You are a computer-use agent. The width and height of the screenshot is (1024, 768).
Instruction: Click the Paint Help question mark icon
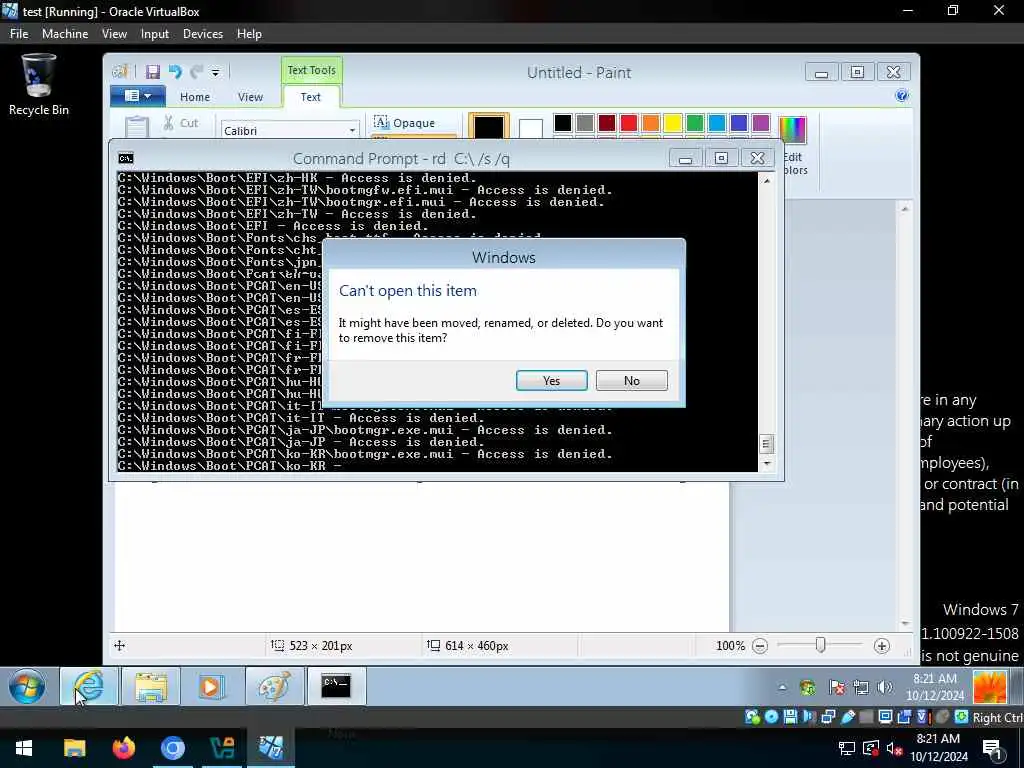(x=902, y=96)
